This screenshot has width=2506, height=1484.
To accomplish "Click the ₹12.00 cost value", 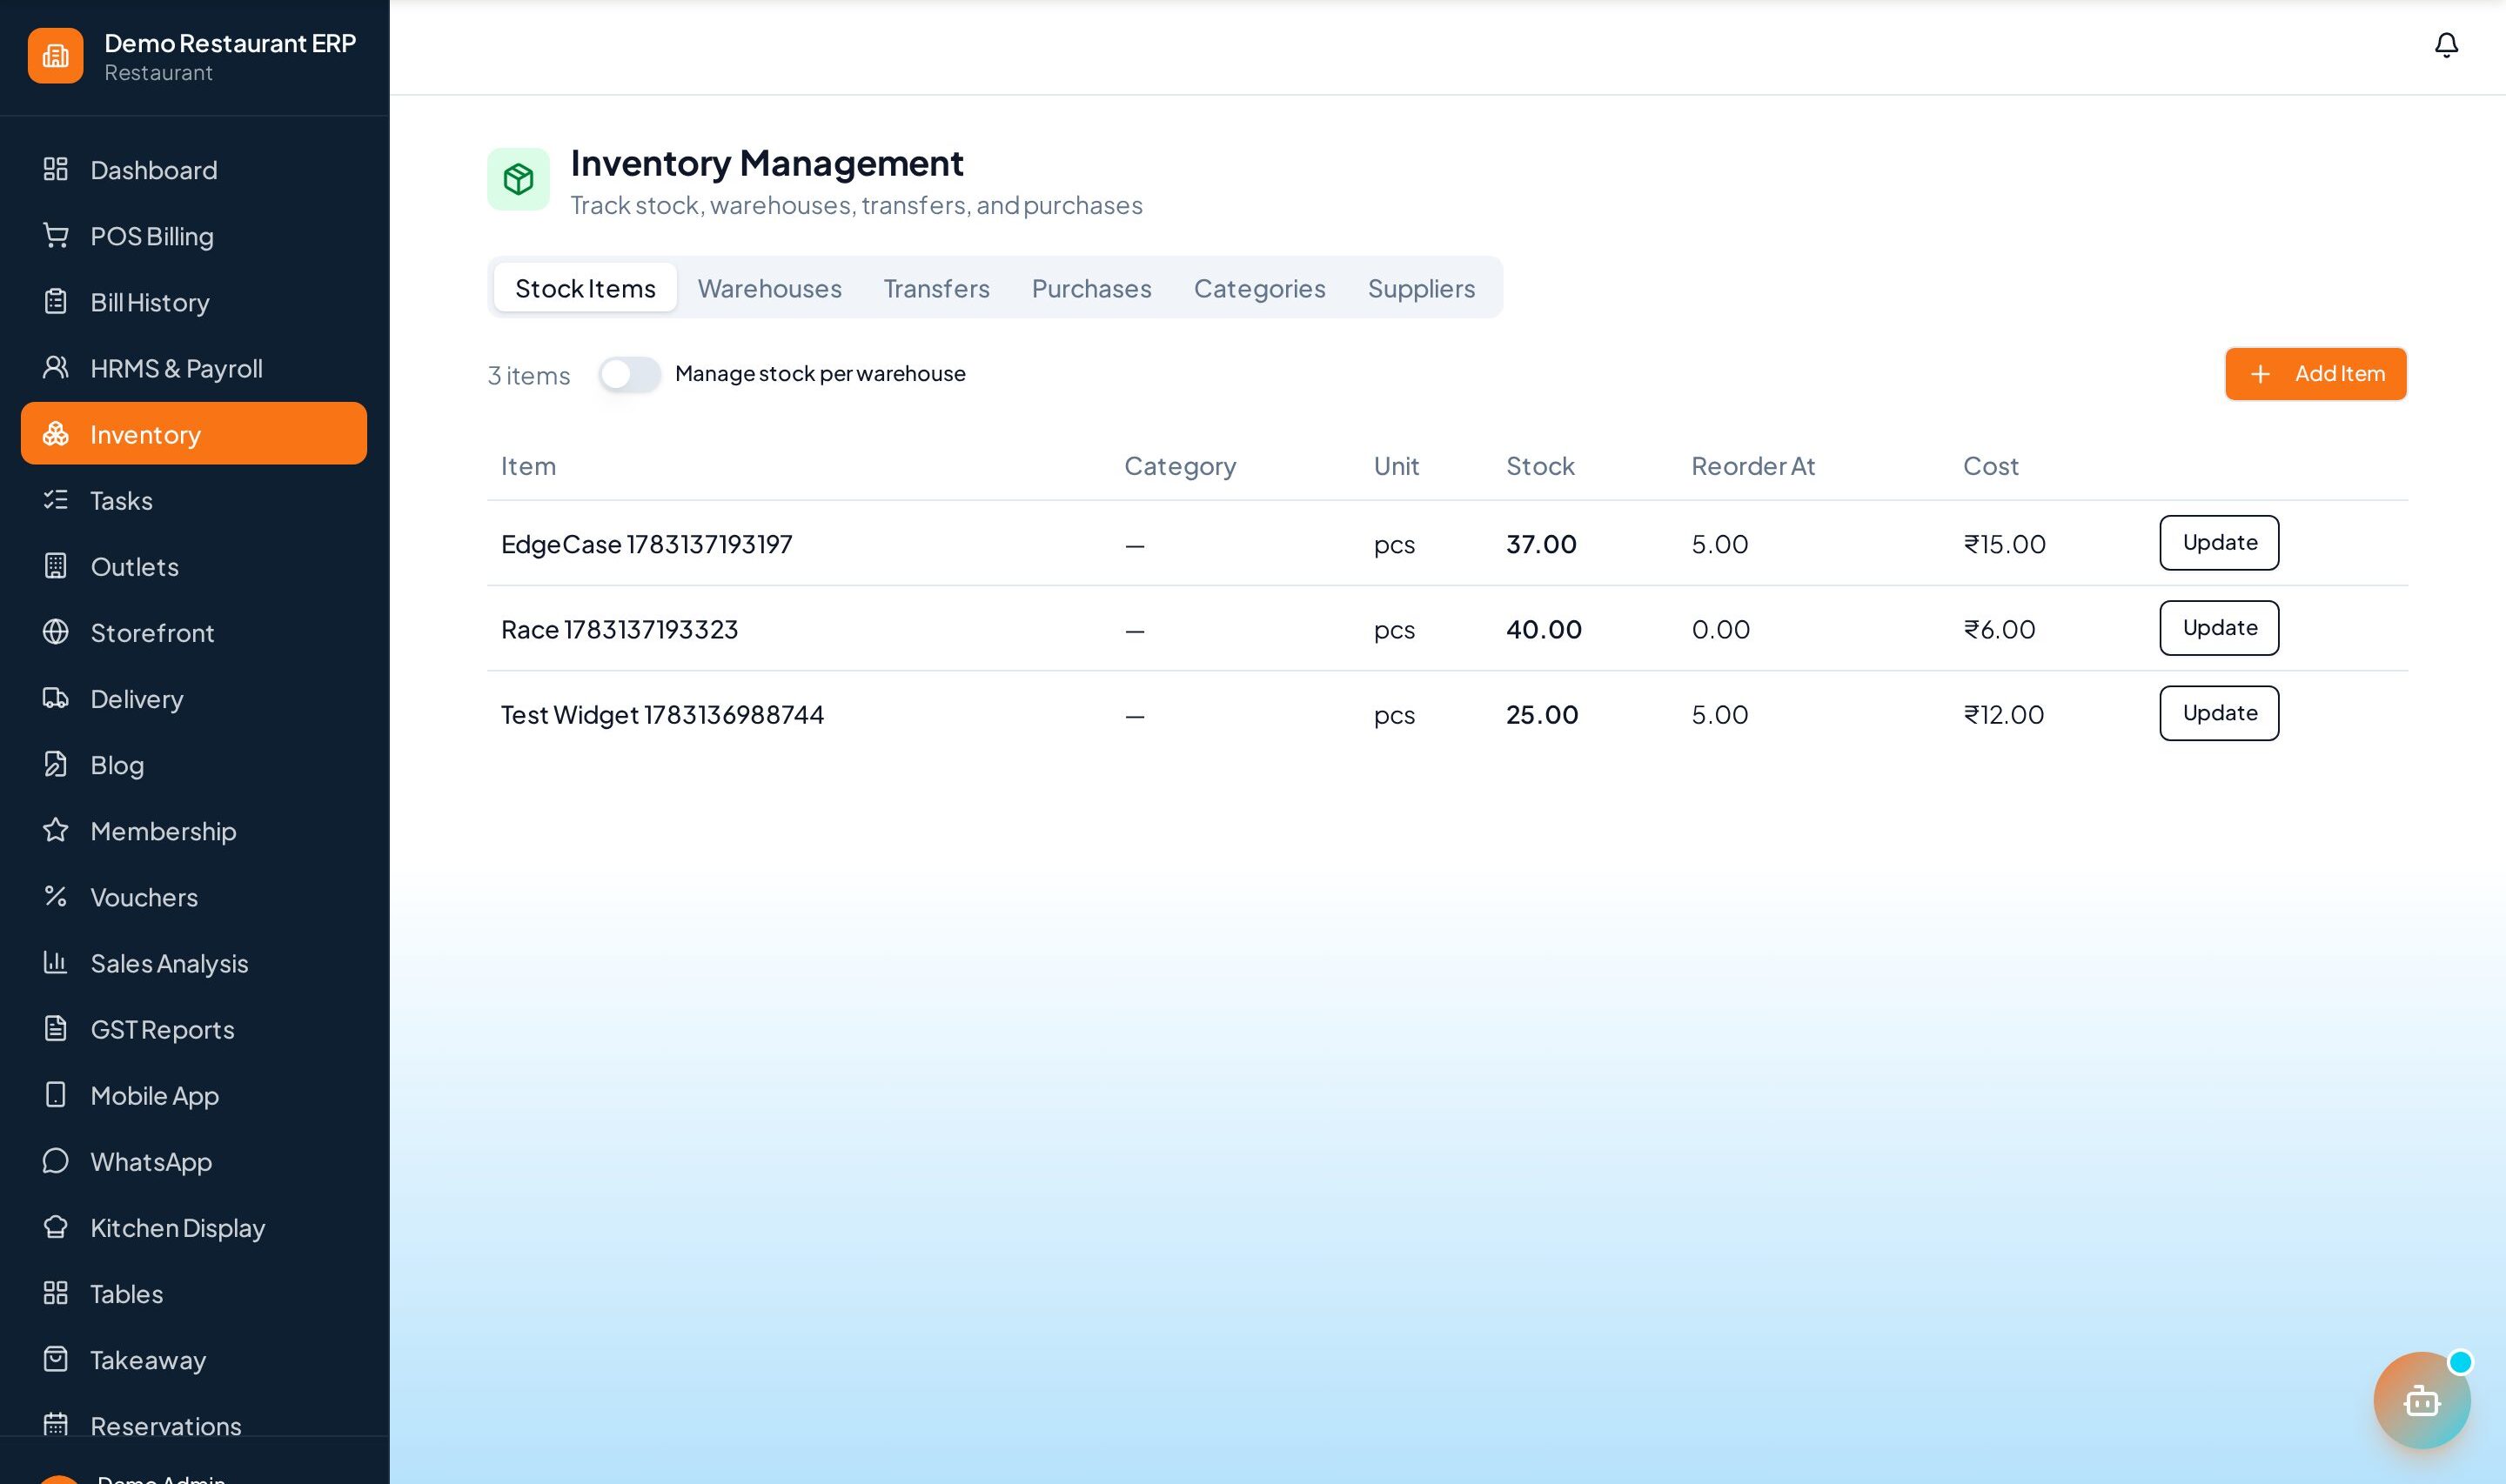I will [2003, 714].
